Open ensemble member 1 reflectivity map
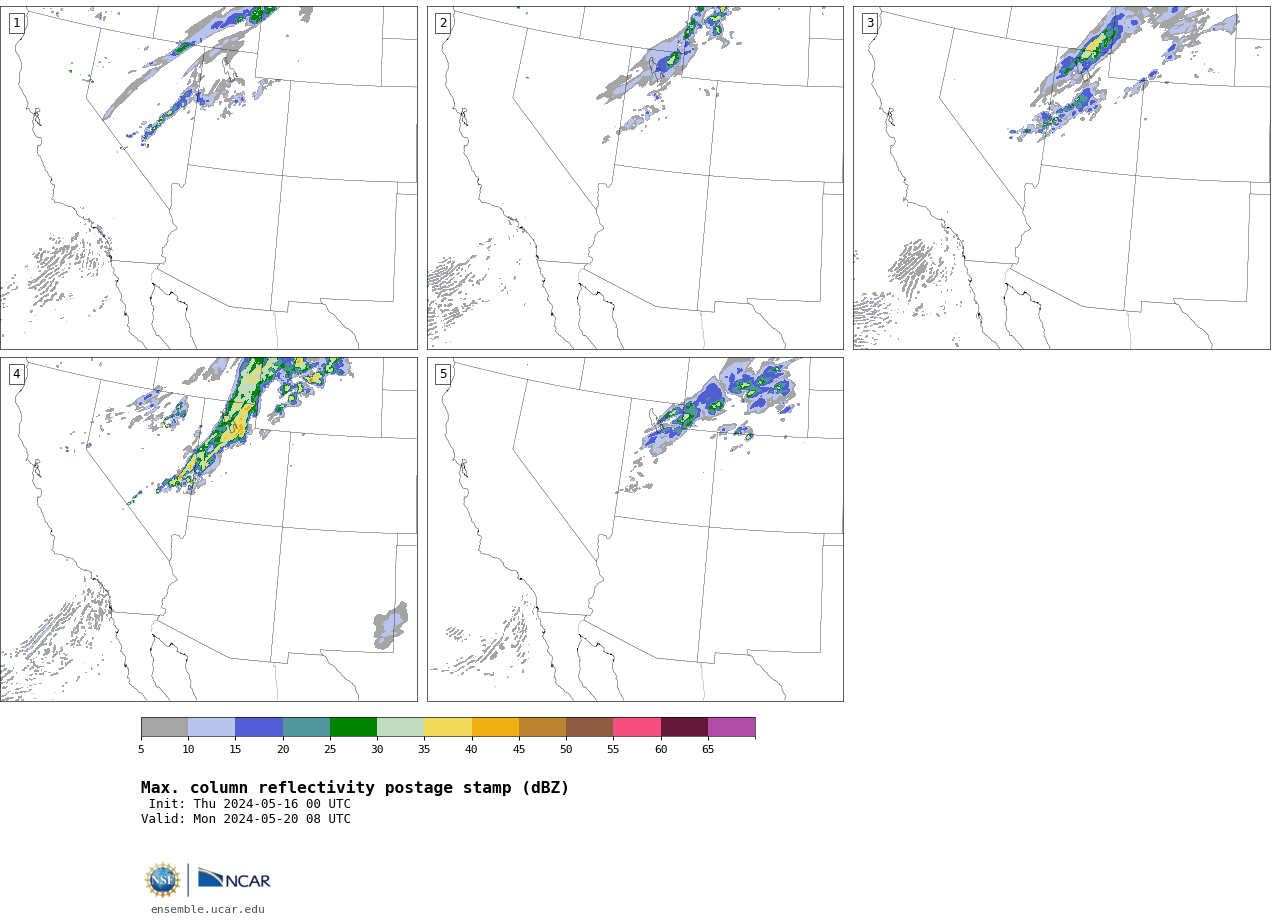Screen dimensions: 1280x920 209,178
